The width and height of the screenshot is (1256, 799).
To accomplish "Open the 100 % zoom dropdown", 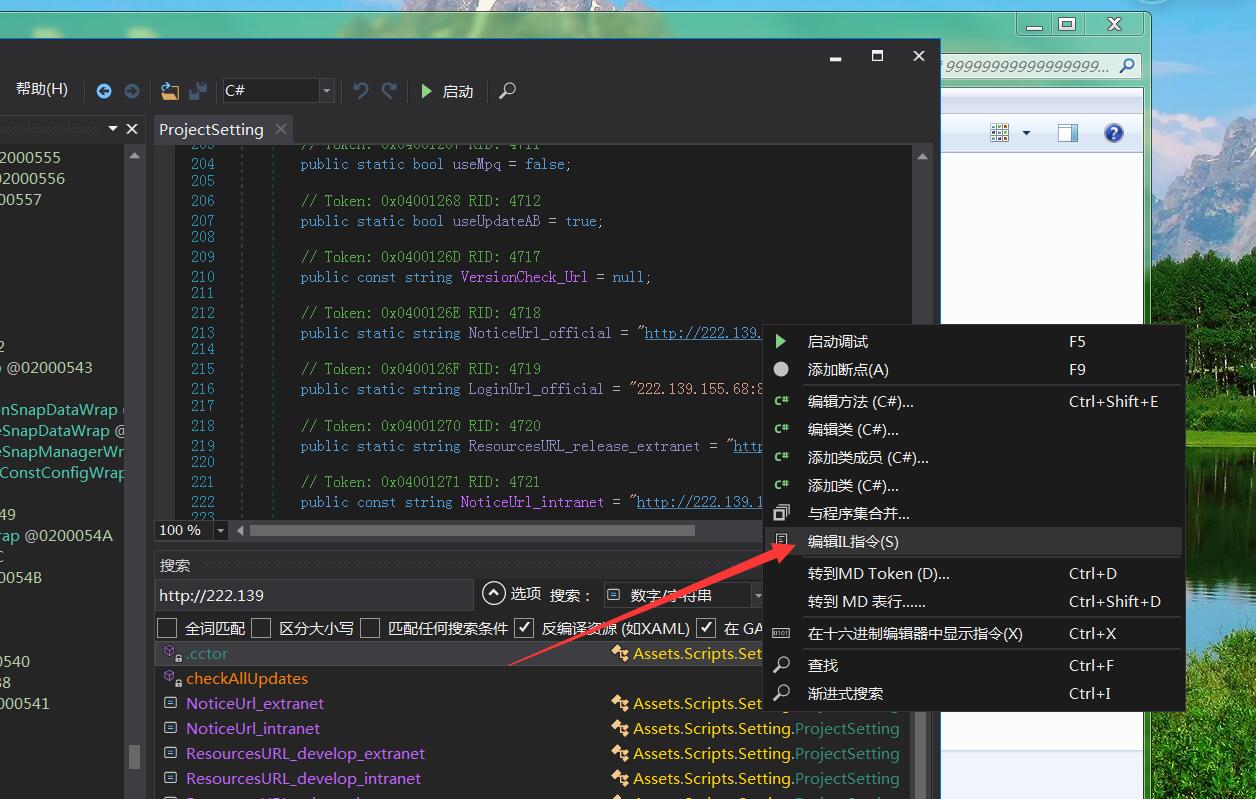I will pyautogui.click(x=220, y=530).
